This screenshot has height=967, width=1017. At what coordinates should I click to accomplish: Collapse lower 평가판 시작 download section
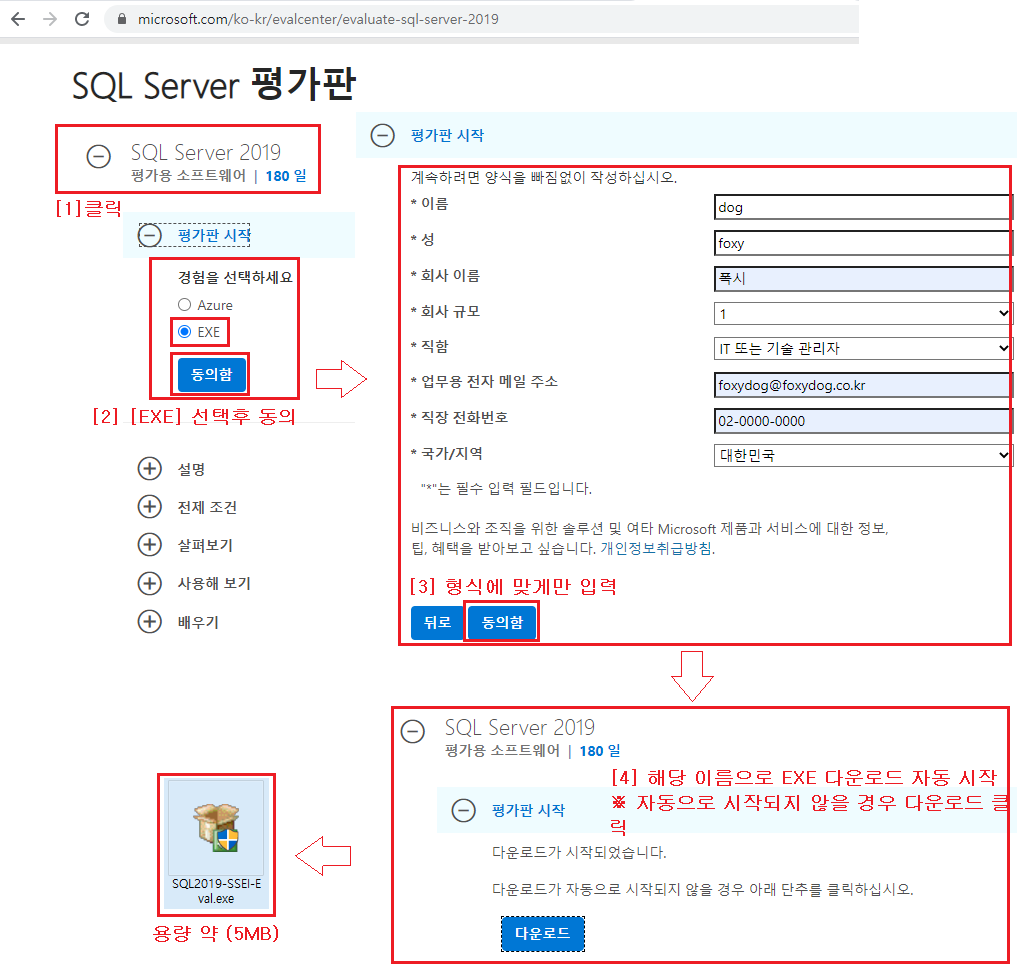463,810
